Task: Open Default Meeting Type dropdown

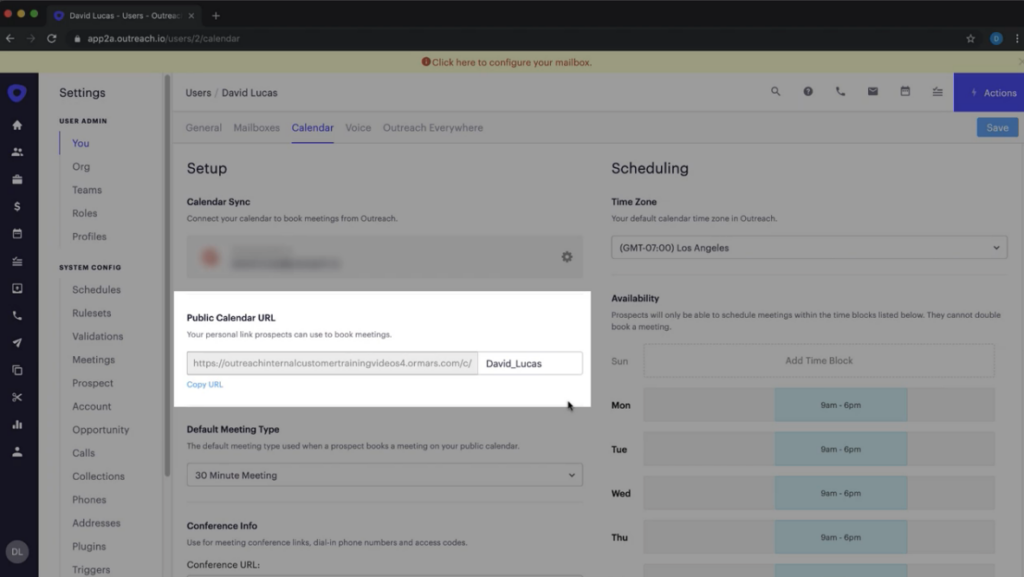Action: click(x=385, y=475)
